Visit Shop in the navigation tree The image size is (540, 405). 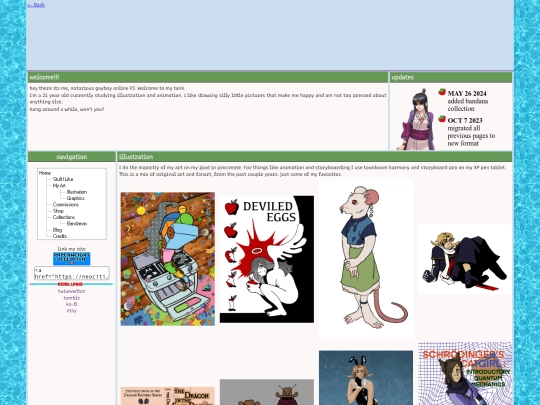58,211
